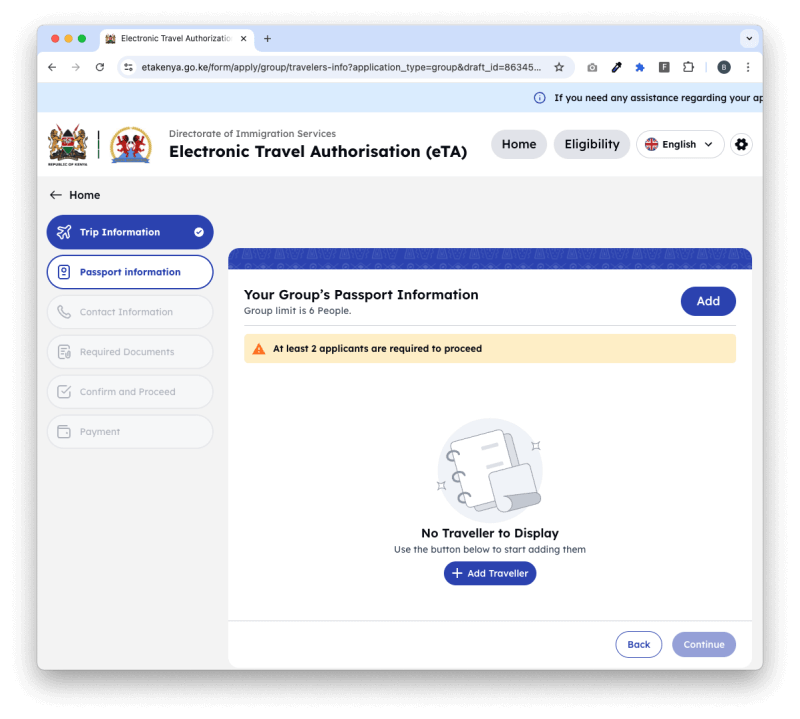Select the Passport information step

point(130,272)
